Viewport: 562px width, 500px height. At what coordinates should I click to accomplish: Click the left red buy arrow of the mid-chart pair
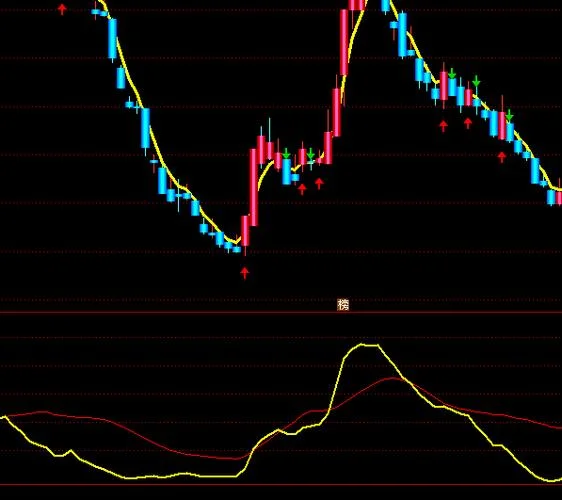pyautogui.click(x=302, y=189)
